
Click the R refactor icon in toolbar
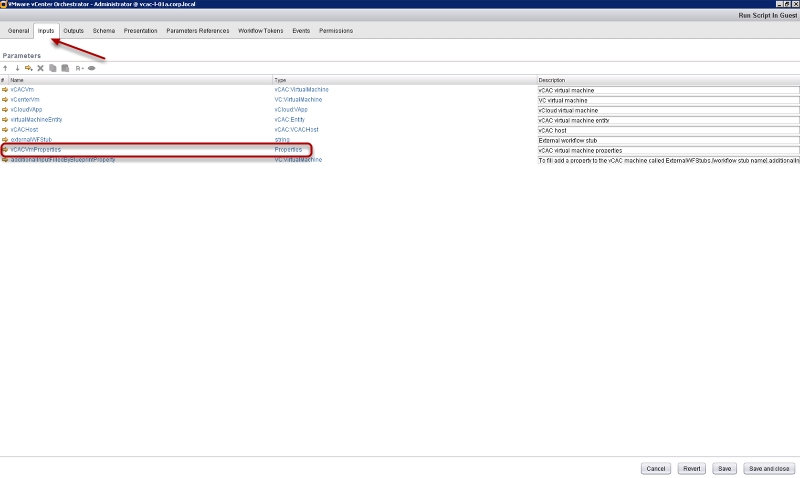[79, 68]
